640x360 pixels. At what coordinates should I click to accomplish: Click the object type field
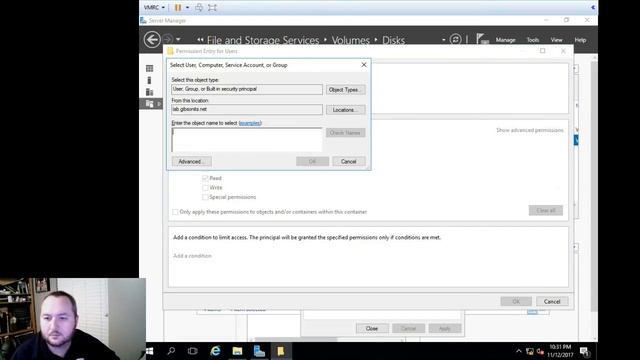(x=247, y=89)
